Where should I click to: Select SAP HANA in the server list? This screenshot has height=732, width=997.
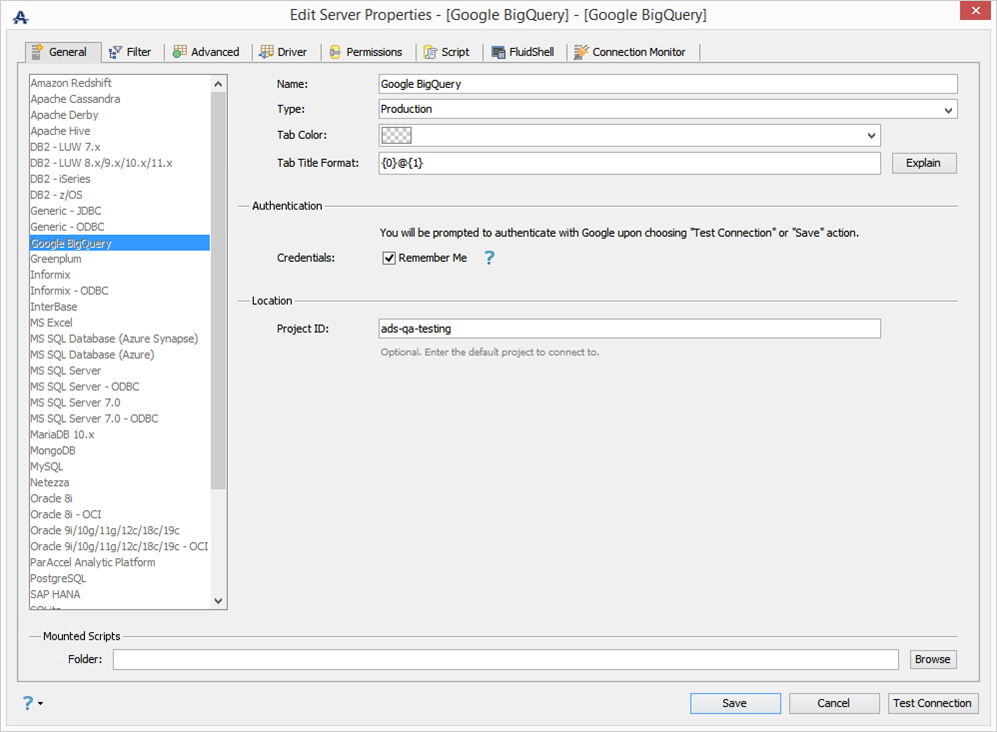[x=120, y=594]
